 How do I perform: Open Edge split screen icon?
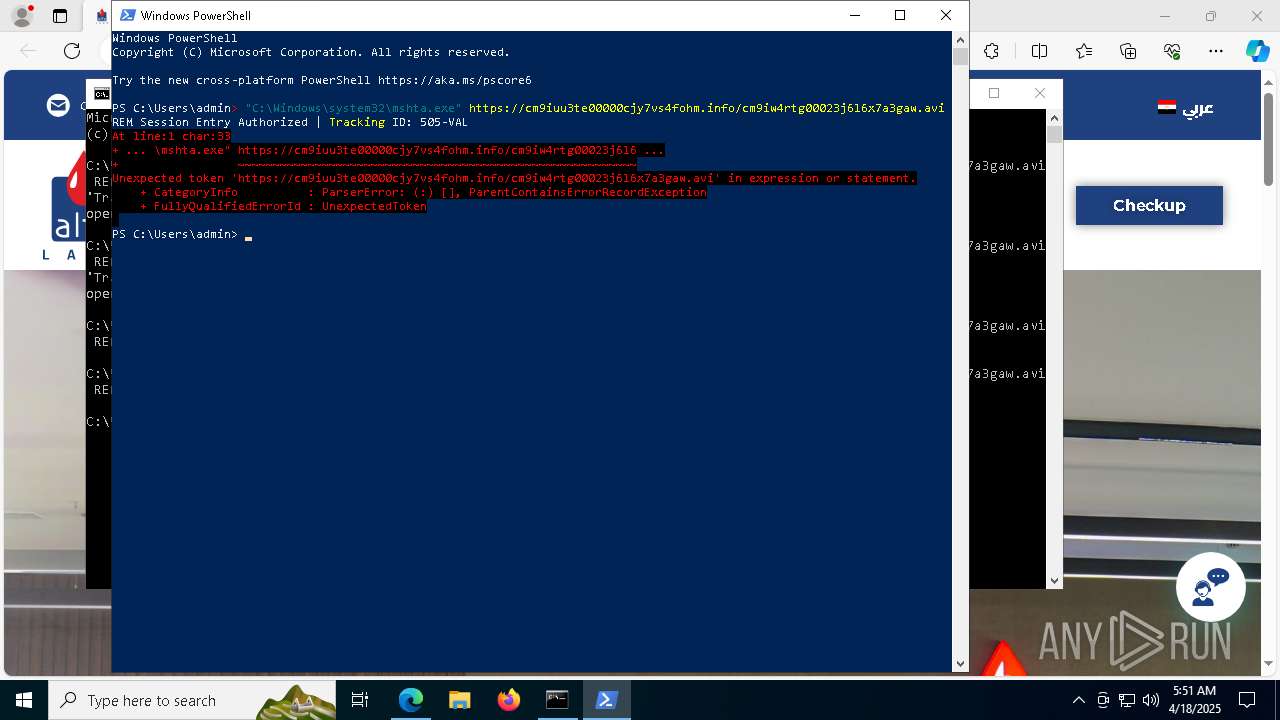click(1039, 51)
